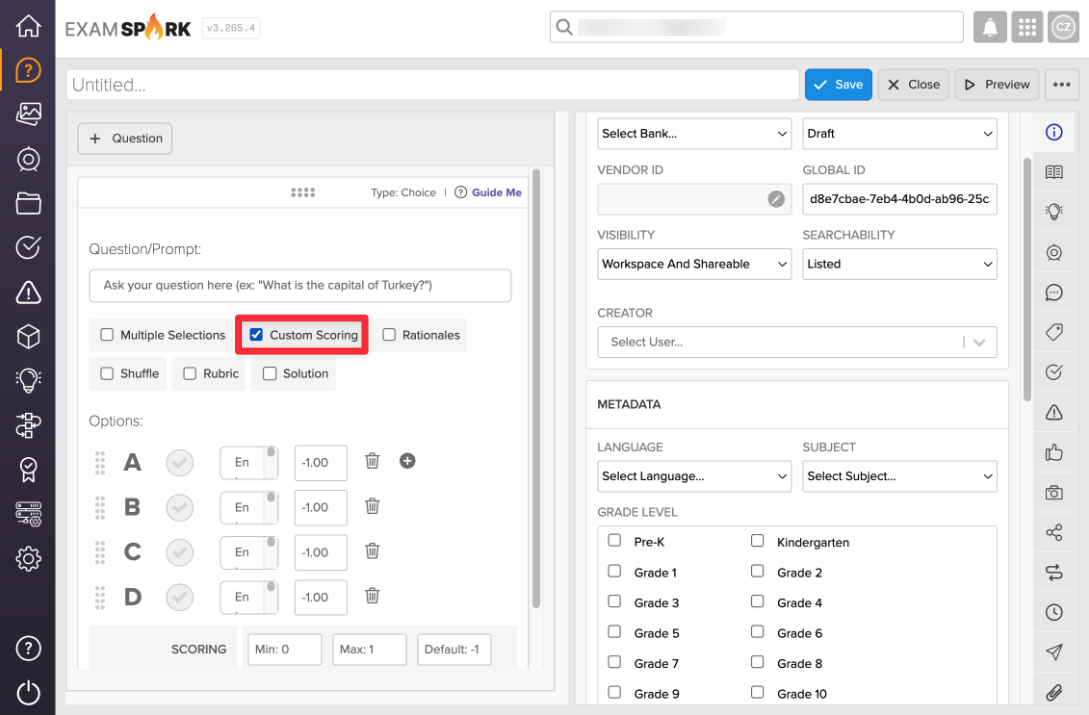Open the info panel icon in right rail
Screen dimensions: 1089x715
1054,132
